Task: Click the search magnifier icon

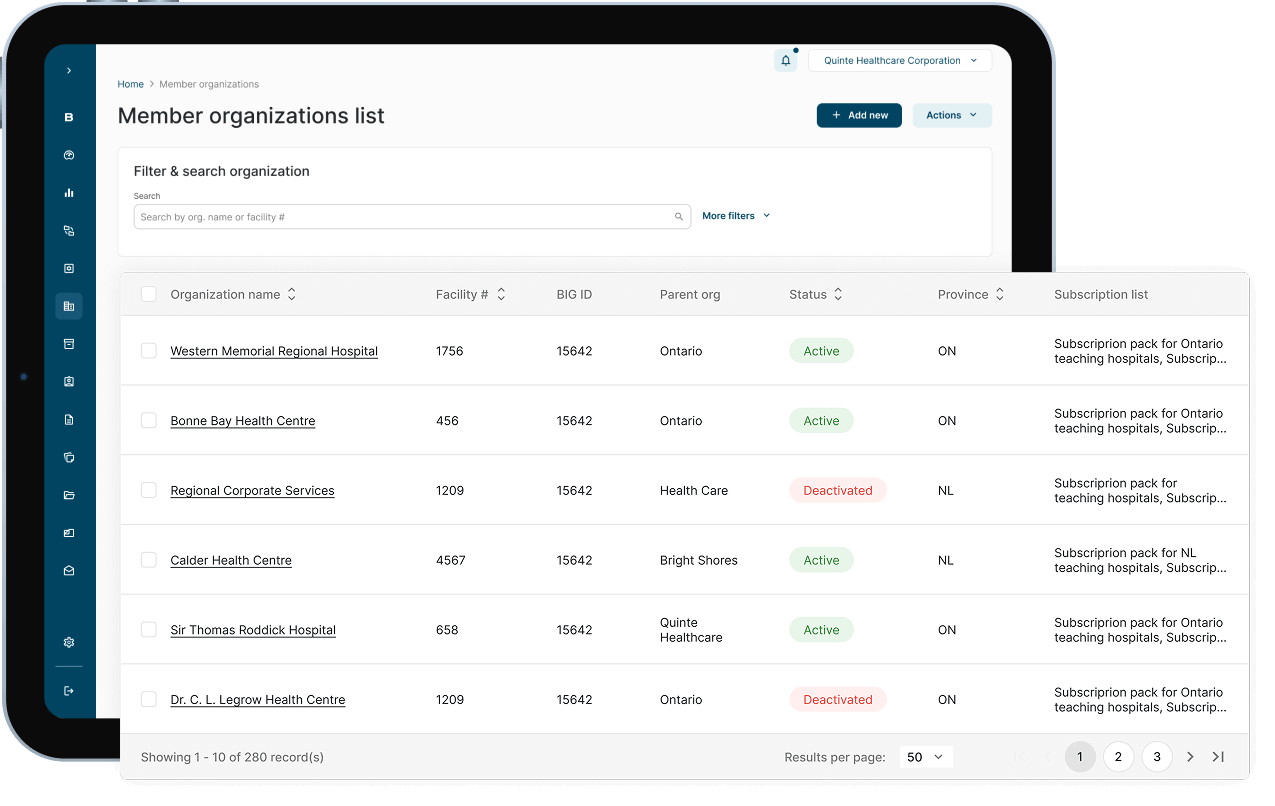Action: pos(679,217)
